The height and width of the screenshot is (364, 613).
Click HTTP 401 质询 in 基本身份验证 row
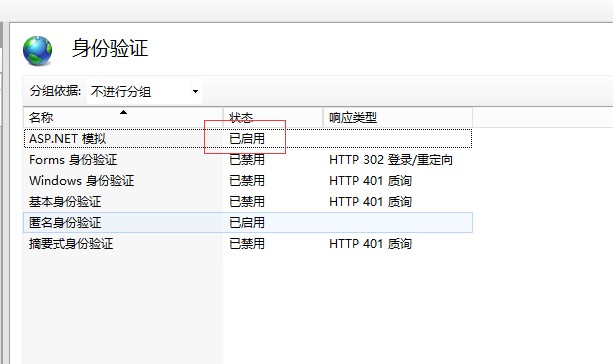[x=371, y=202]
